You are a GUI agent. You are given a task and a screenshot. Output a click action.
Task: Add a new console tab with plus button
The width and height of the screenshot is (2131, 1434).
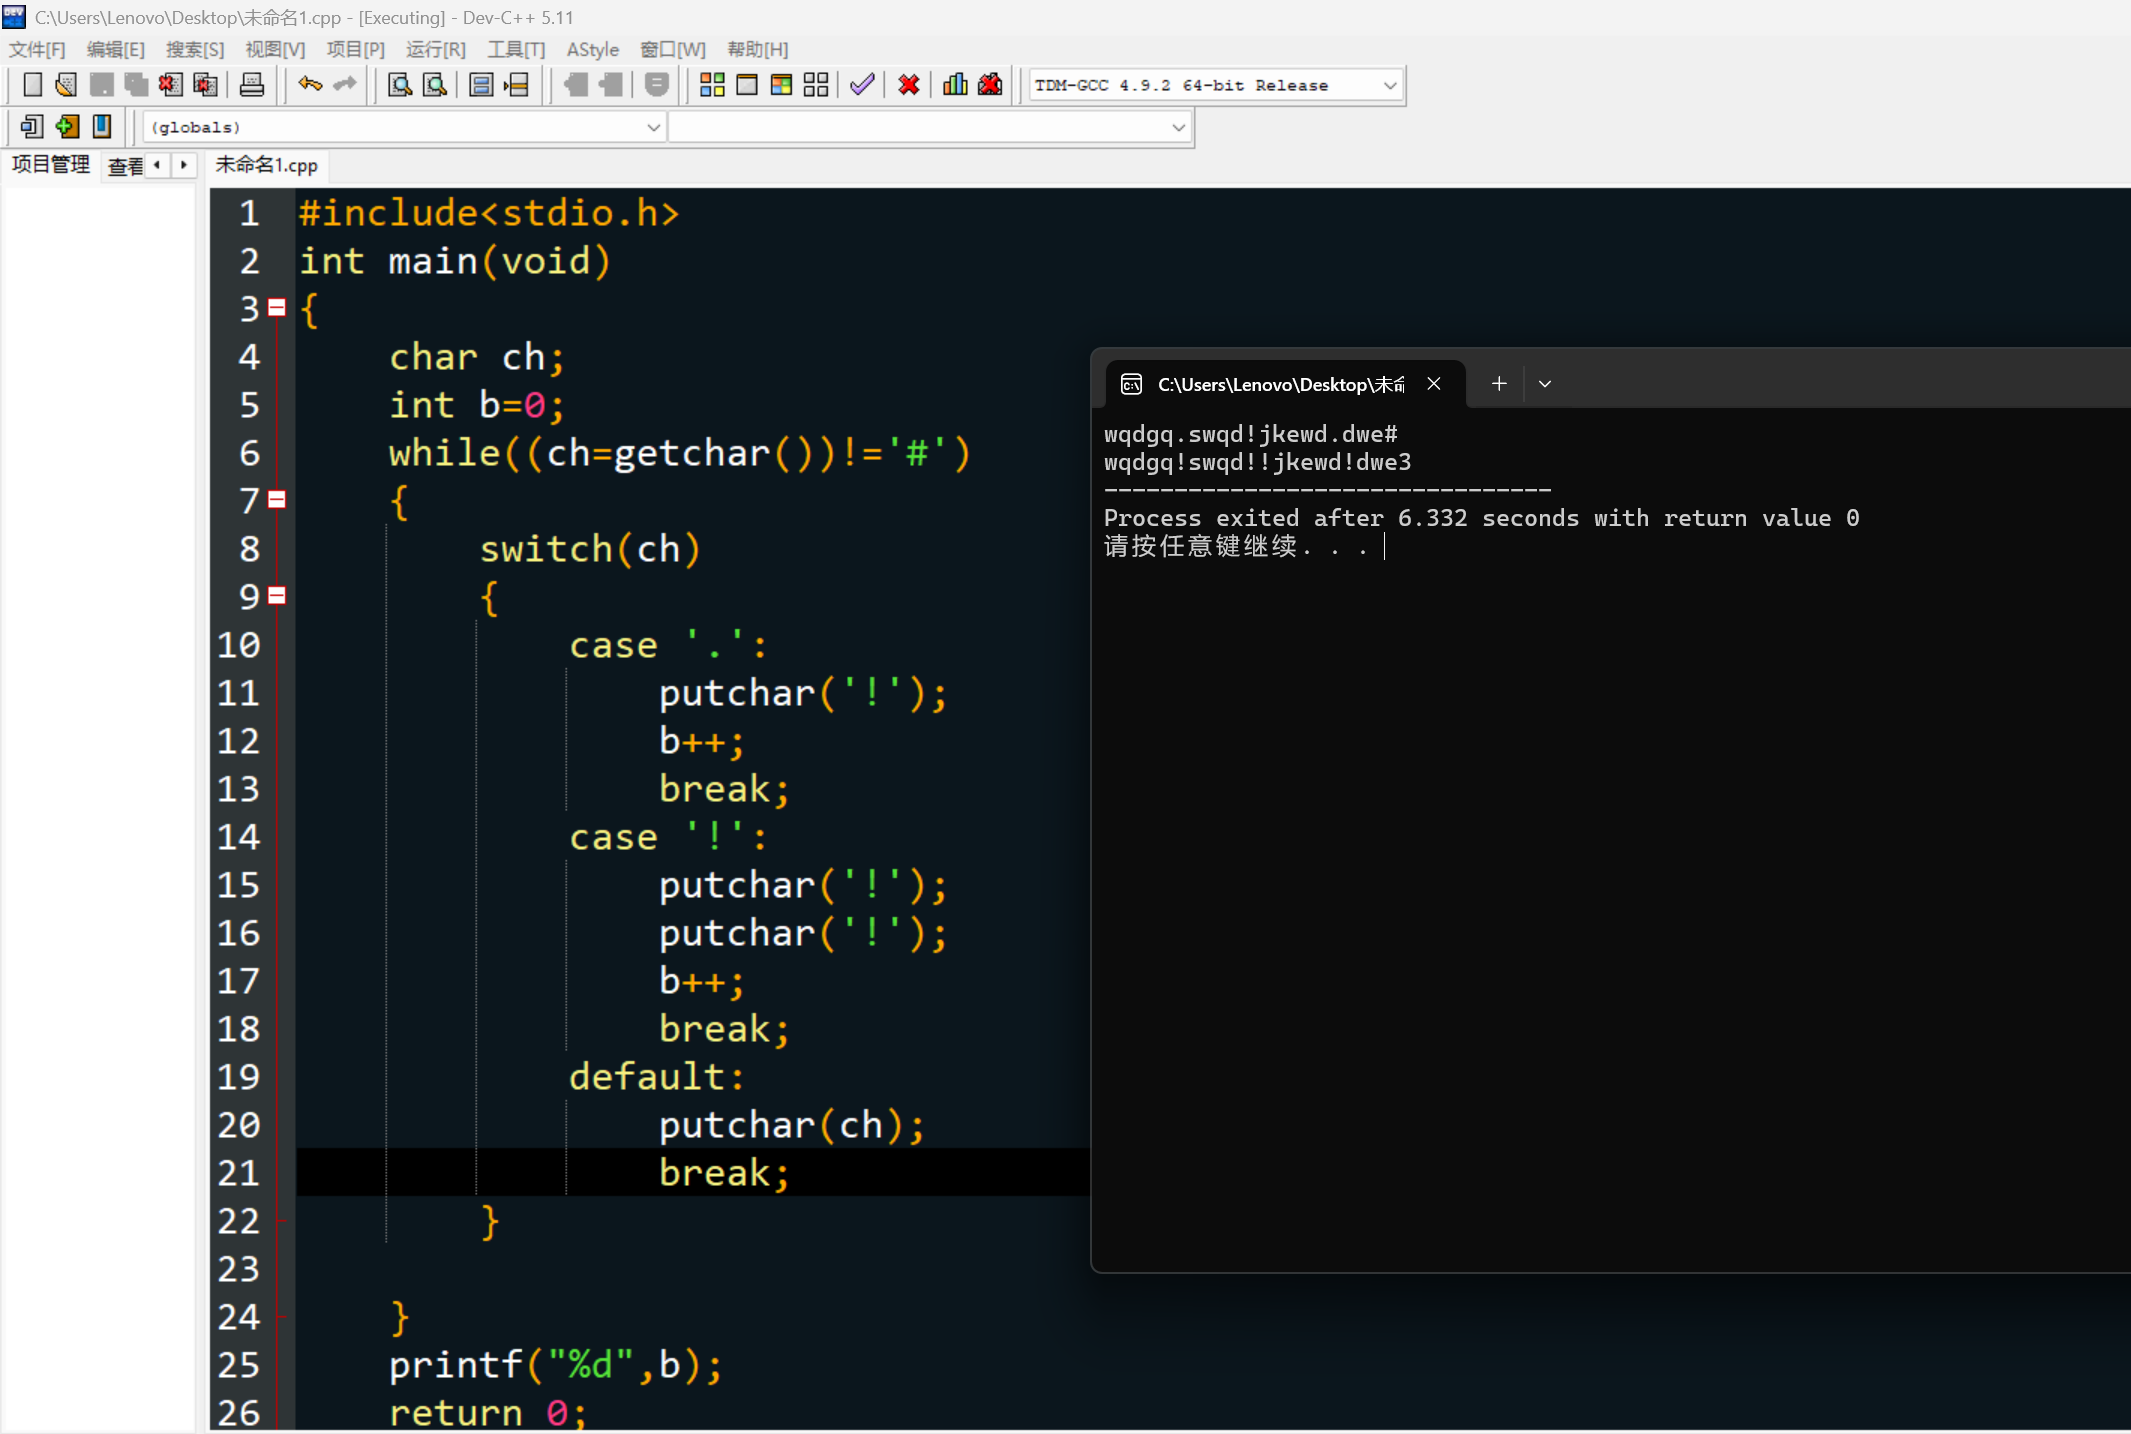[1498, 384]
